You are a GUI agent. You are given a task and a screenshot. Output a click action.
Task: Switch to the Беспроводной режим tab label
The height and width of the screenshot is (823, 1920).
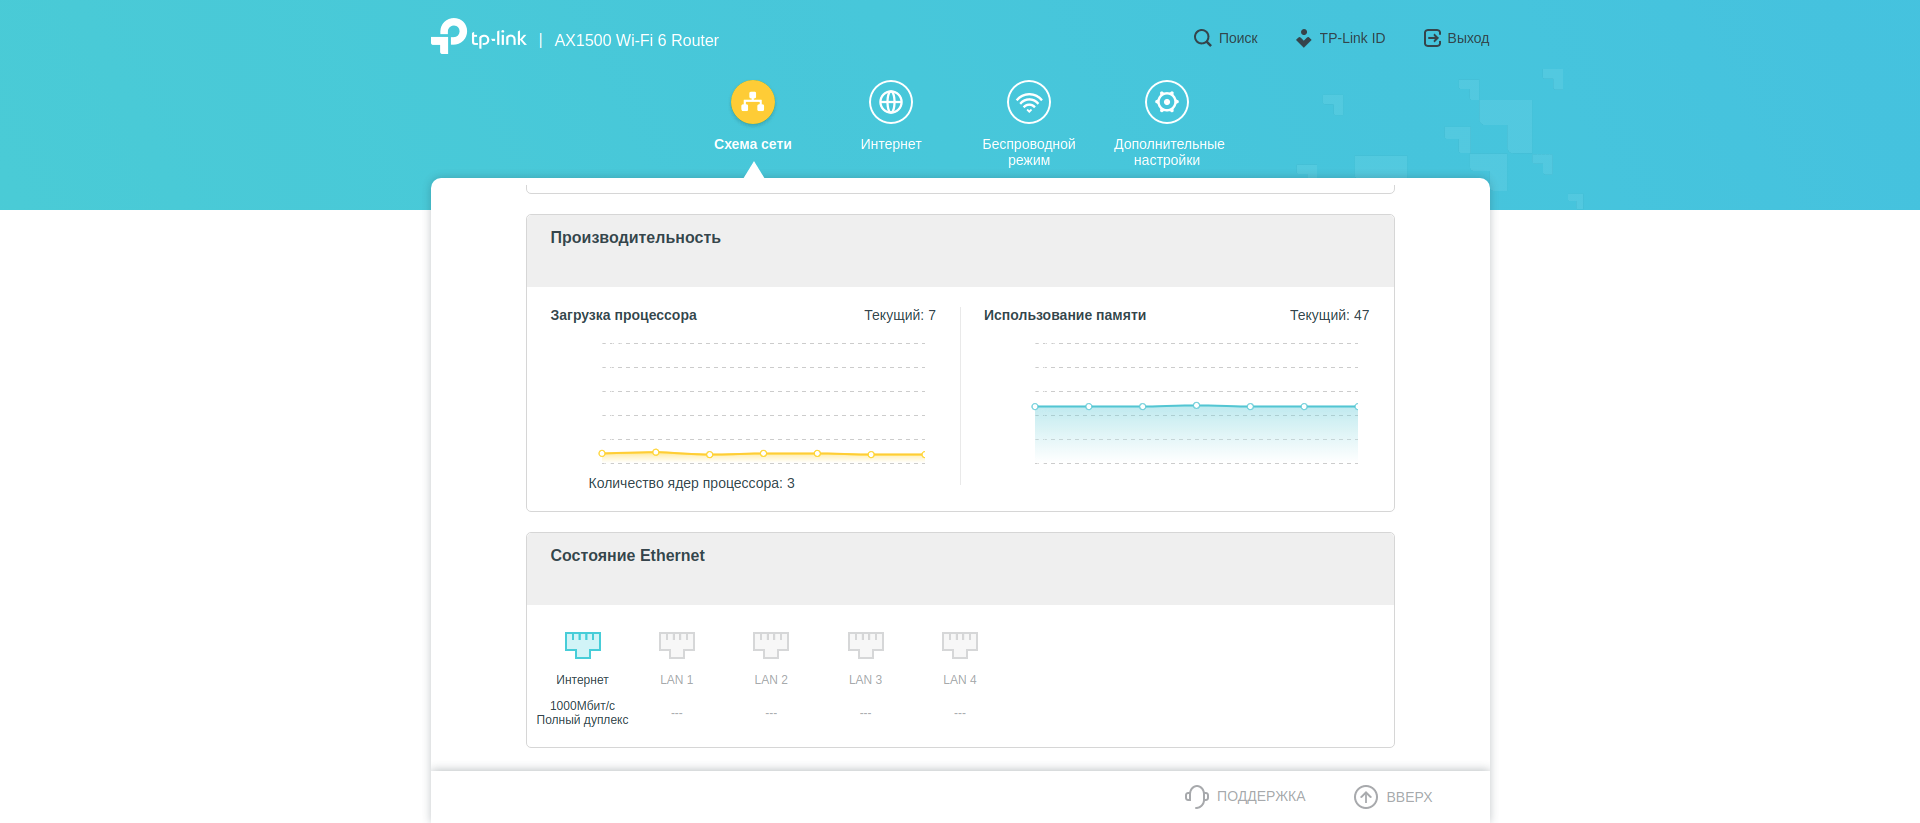1028,152
